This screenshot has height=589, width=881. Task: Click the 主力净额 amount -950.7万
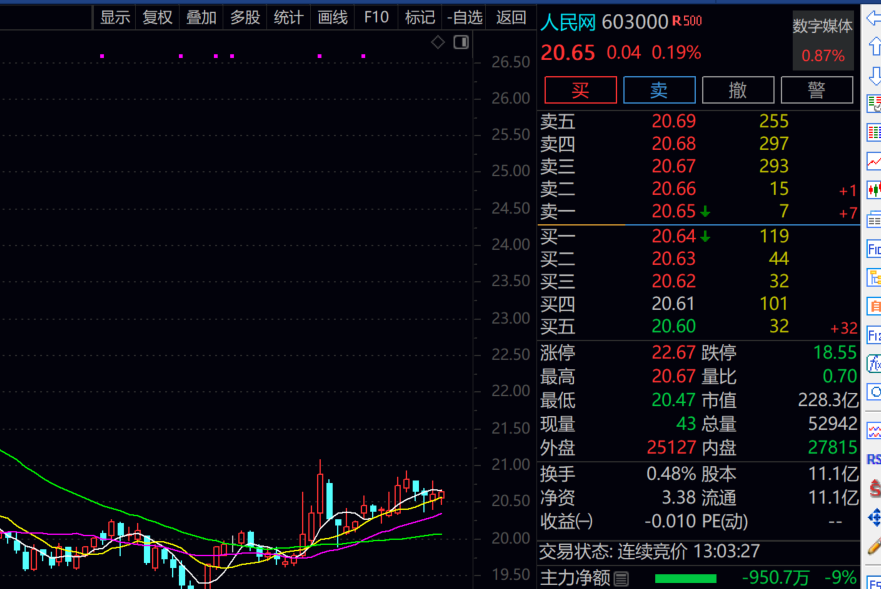pos(776,578)
